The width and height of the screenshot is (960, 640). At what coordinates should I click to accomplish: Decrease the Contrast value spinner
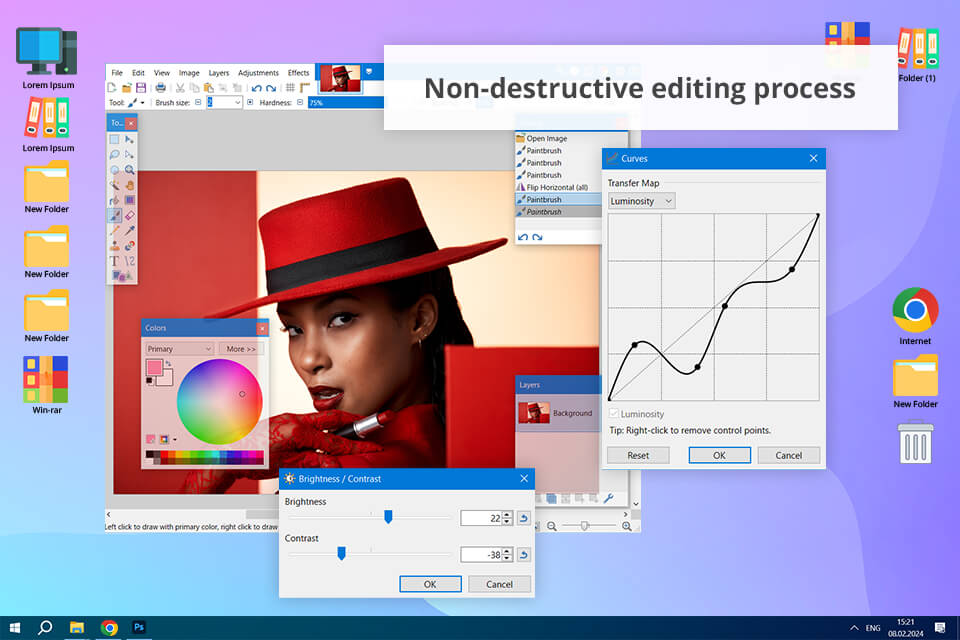click(507, 558)
